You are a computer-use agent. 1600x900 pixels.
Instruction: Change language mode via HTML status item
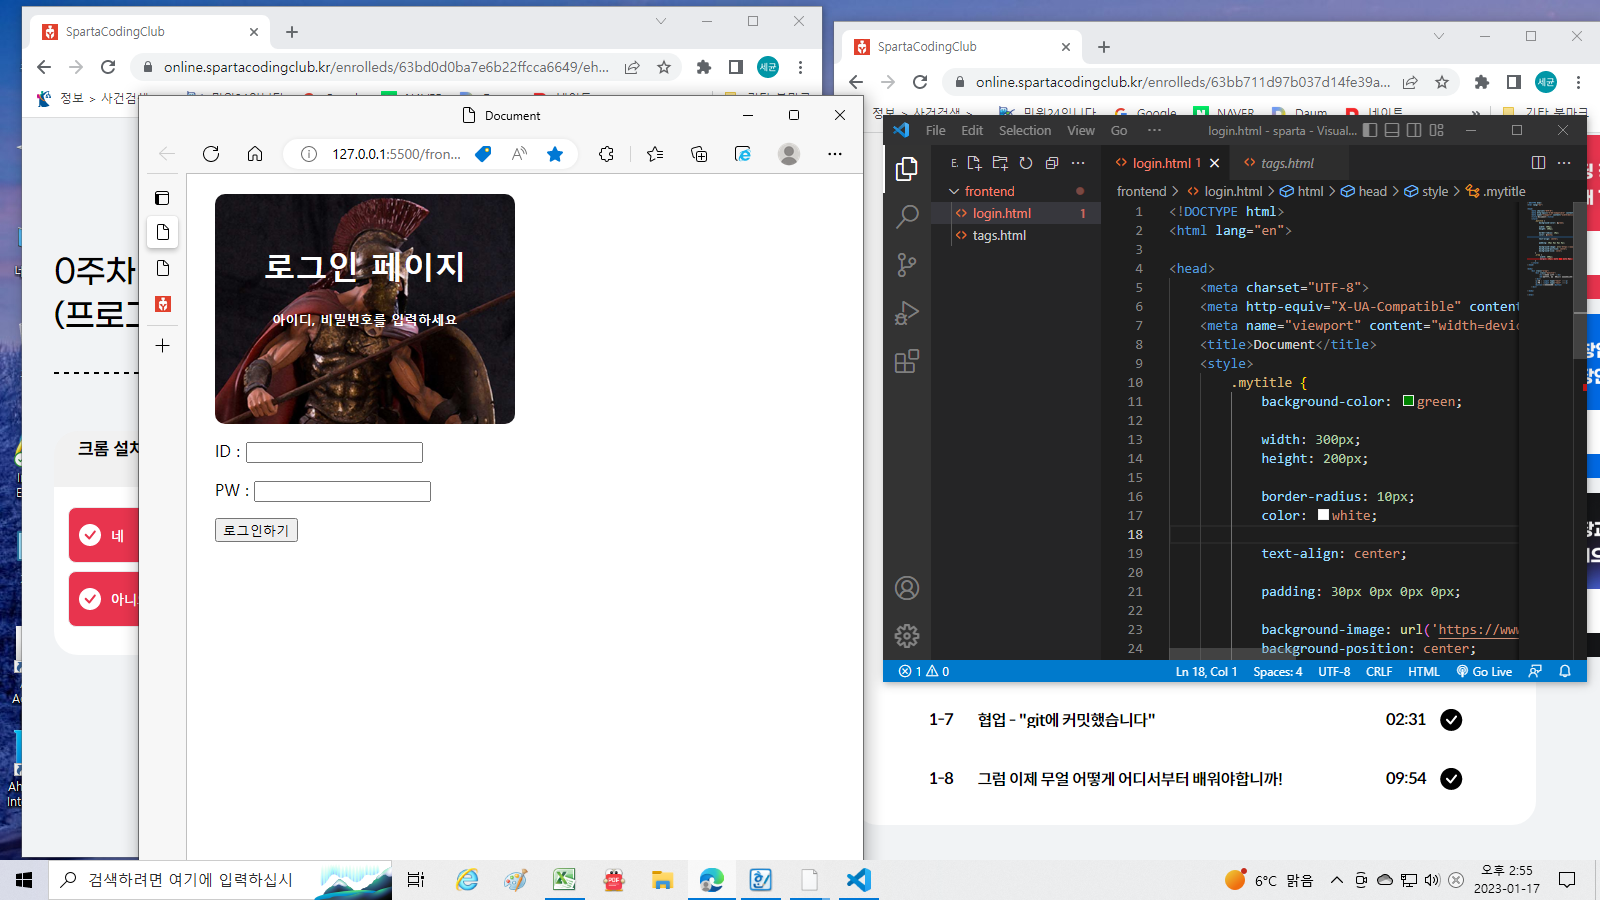(1424, 671)
